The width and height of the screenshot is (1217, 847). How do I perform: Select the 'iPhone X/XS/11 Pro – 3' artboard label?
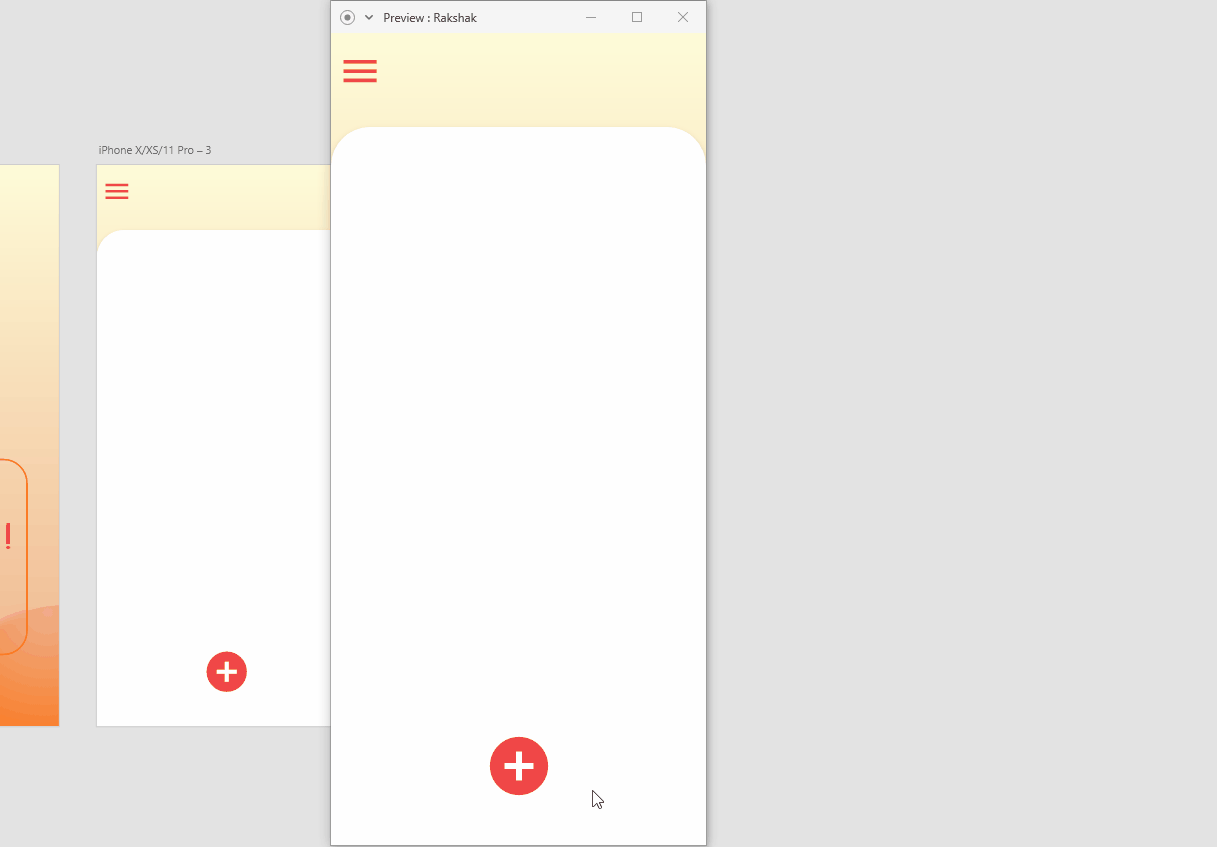[x=155, y=150]
